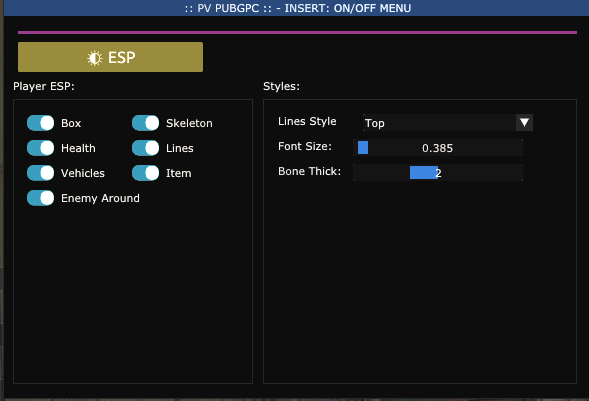This screenshot has height=401, width=589.
Task: Click the Player ESP heading
Action: (x=44, y=86)
